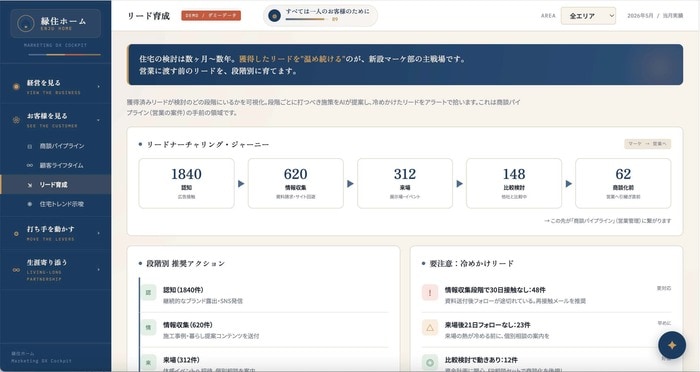Click the 情報収集段階で30日接触なし:48件 alert
The height and width of the screenshot is (372, 700).
coord(546,295)
